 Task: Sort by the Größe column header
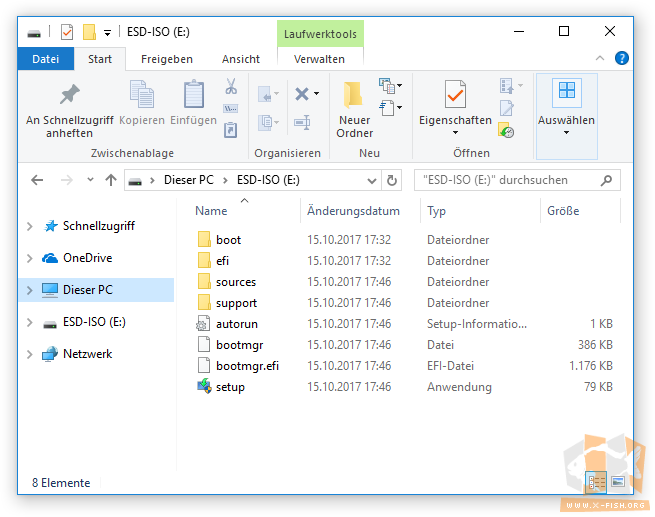pyautogui.click(x=563, y=211)
